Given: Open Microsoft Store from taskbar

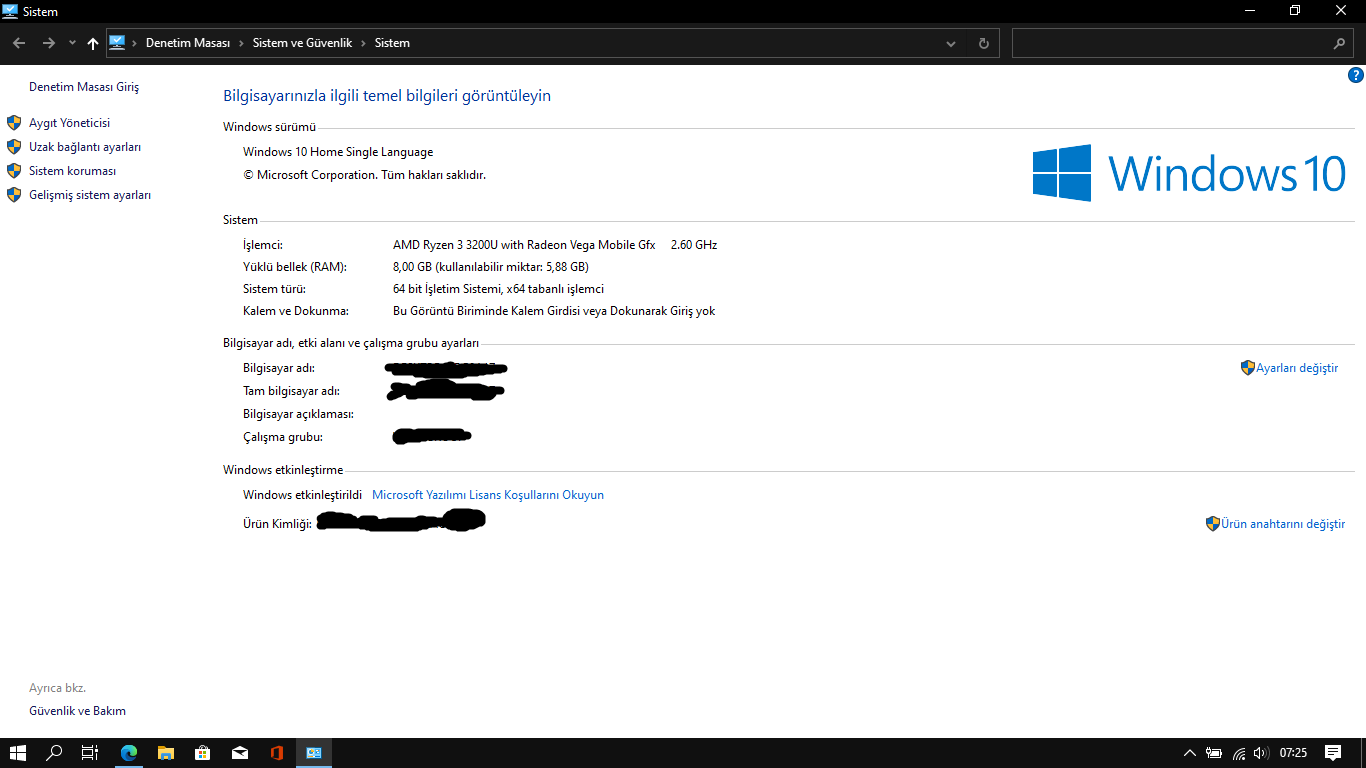Looking at the screenshot, I should tap(203, 753).
